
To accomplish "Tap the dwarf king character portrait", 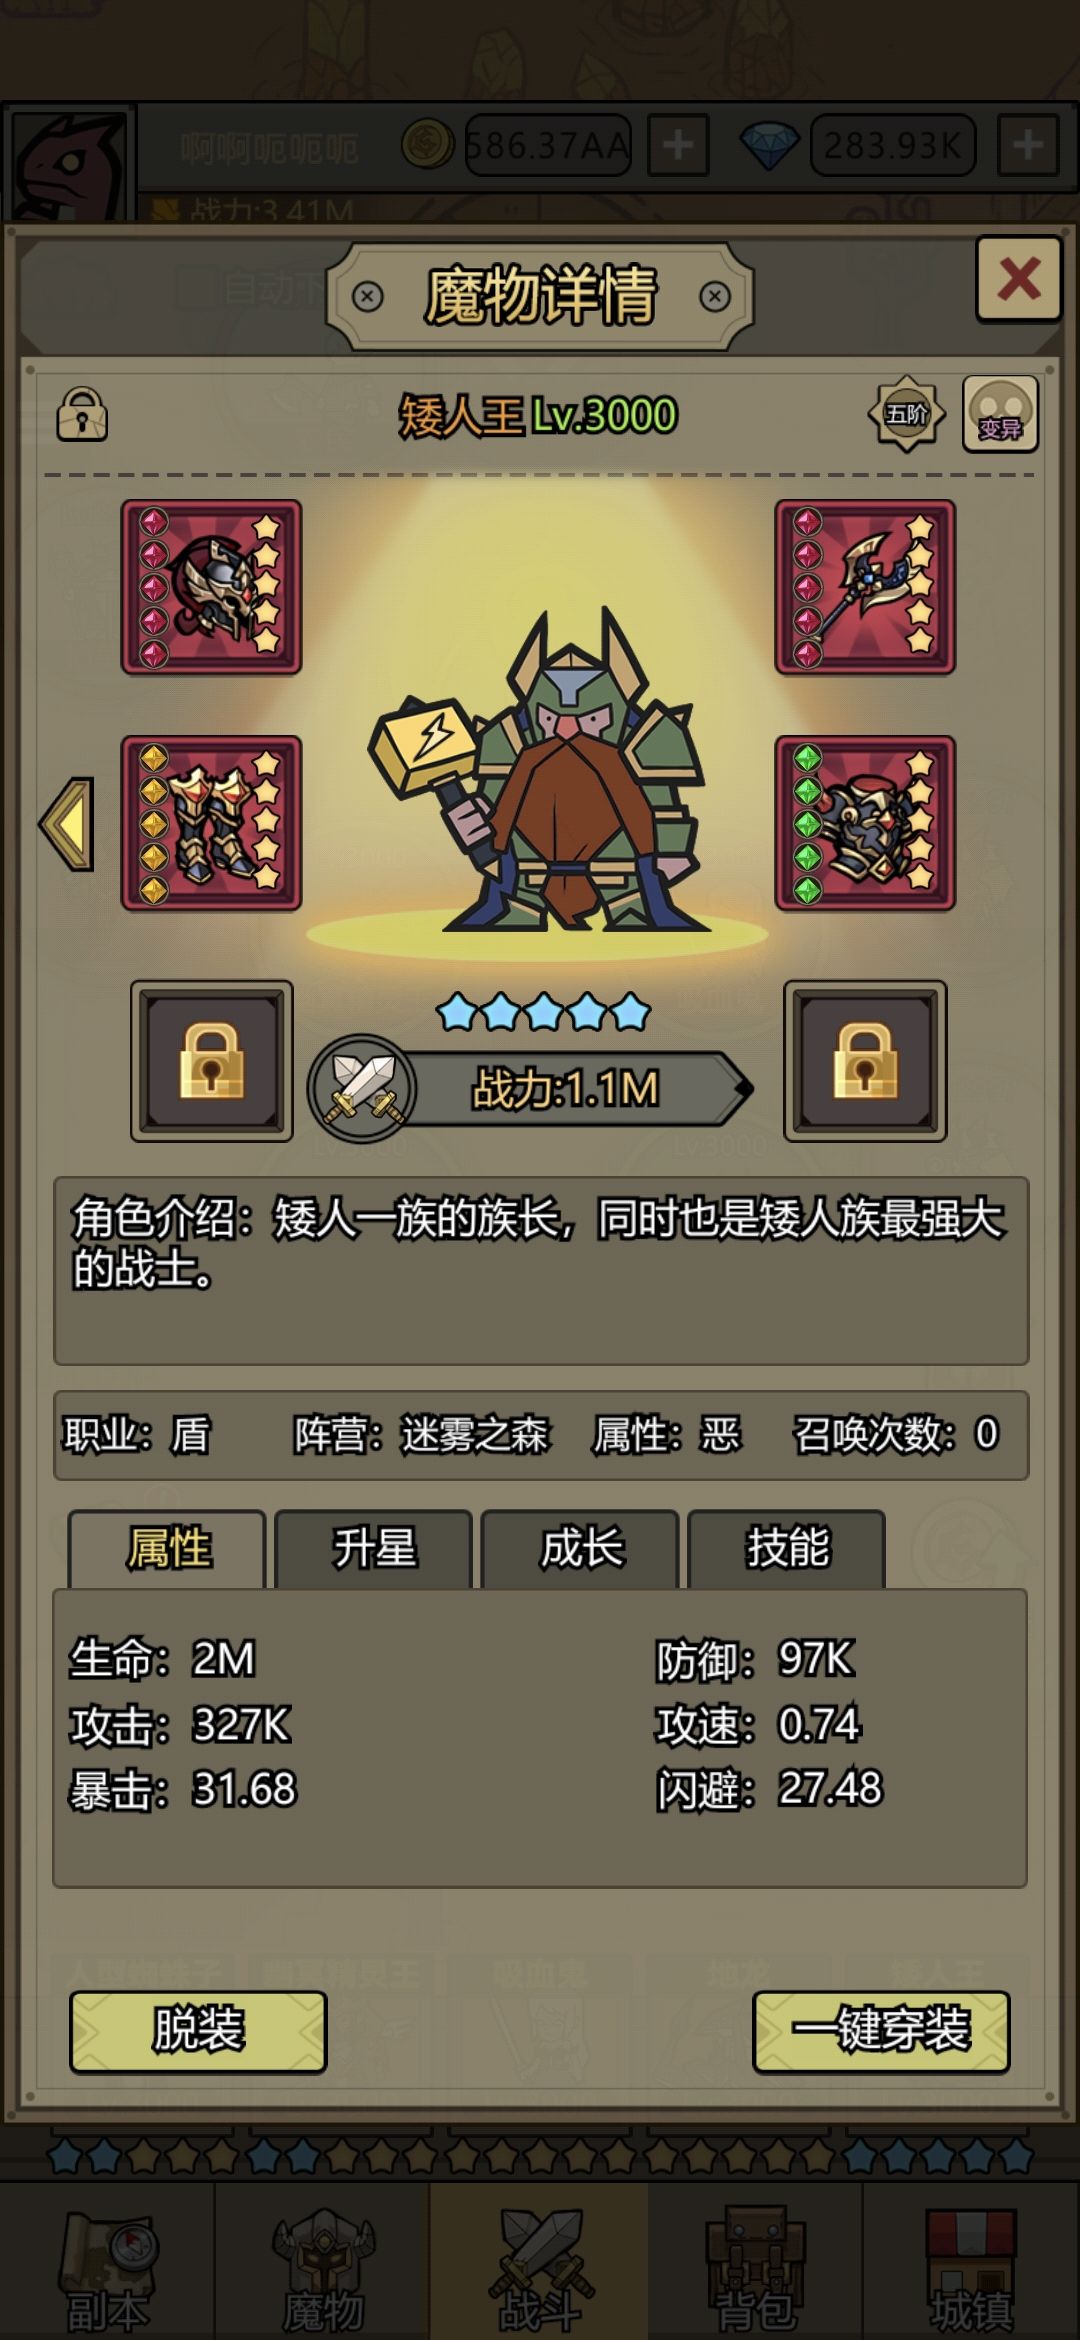I will 540,770.
